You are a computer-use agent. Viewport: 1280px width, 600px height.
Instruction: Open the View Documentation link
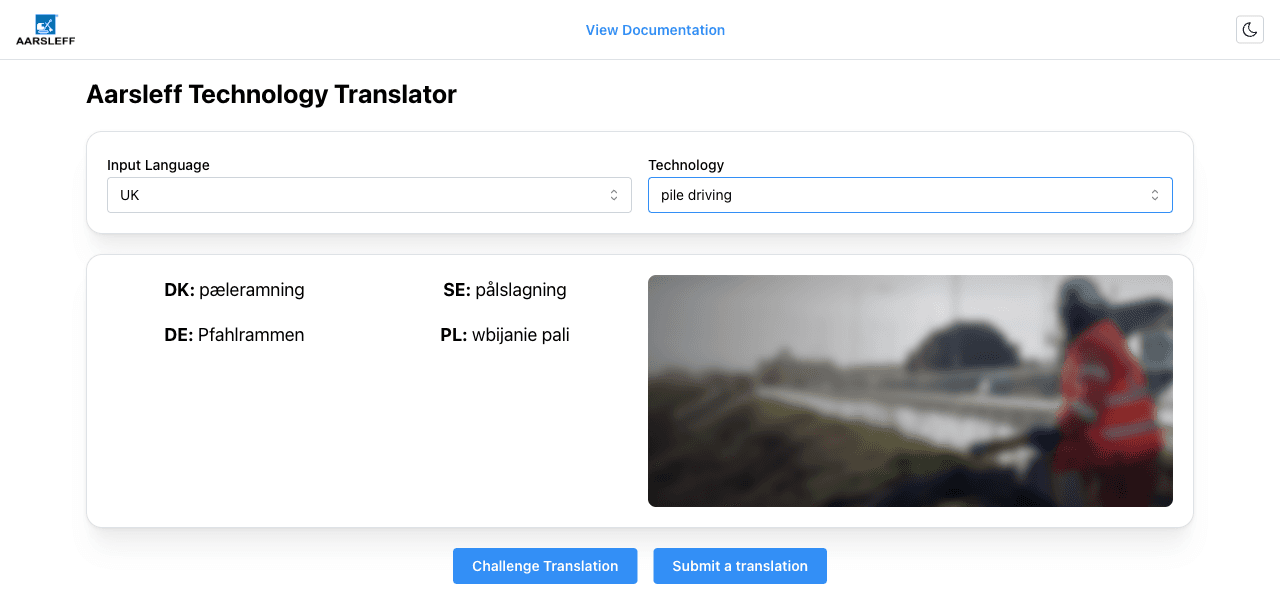tap(655, 30)
